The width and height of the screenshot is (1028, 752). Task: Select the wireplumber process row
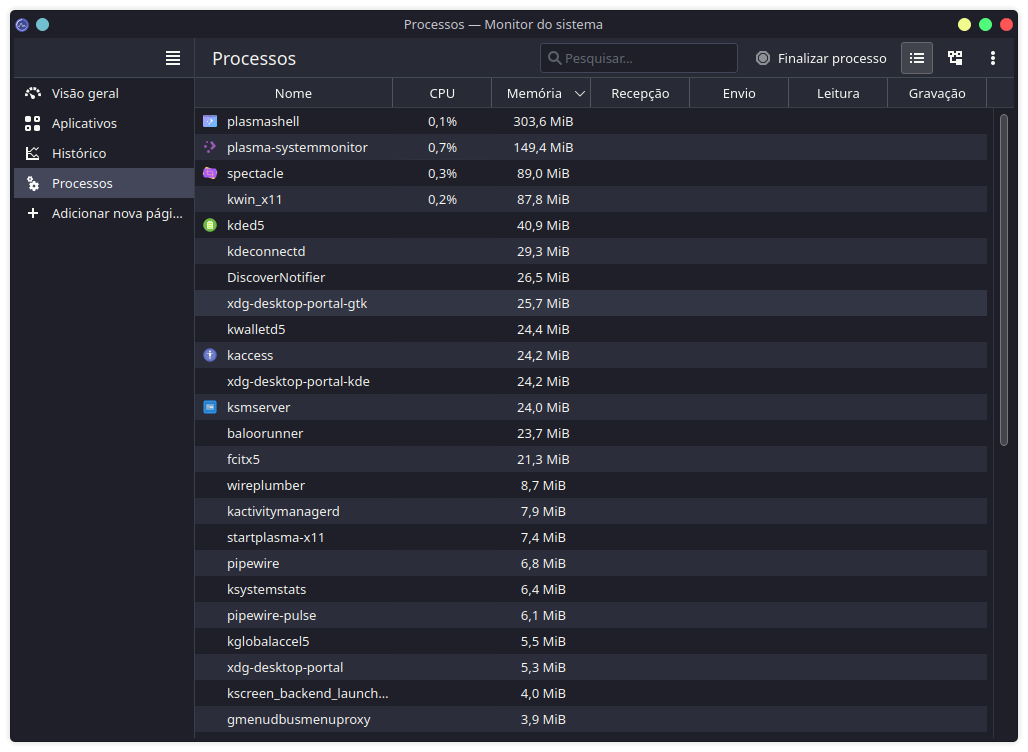(x=591, y=485)
